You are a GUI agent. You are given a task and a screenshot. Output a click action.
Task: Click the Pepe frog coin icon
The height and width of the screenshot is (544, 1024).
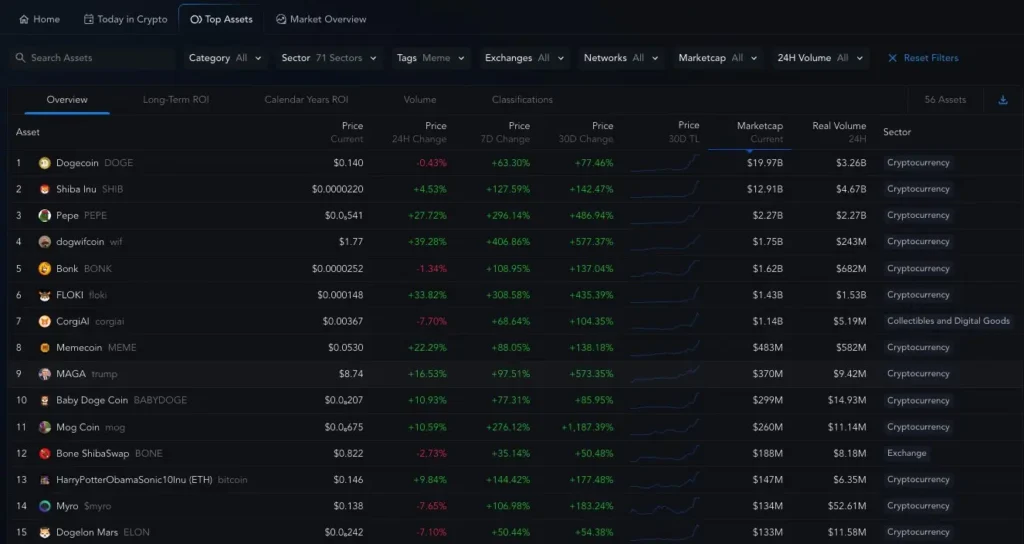[44, 215]
